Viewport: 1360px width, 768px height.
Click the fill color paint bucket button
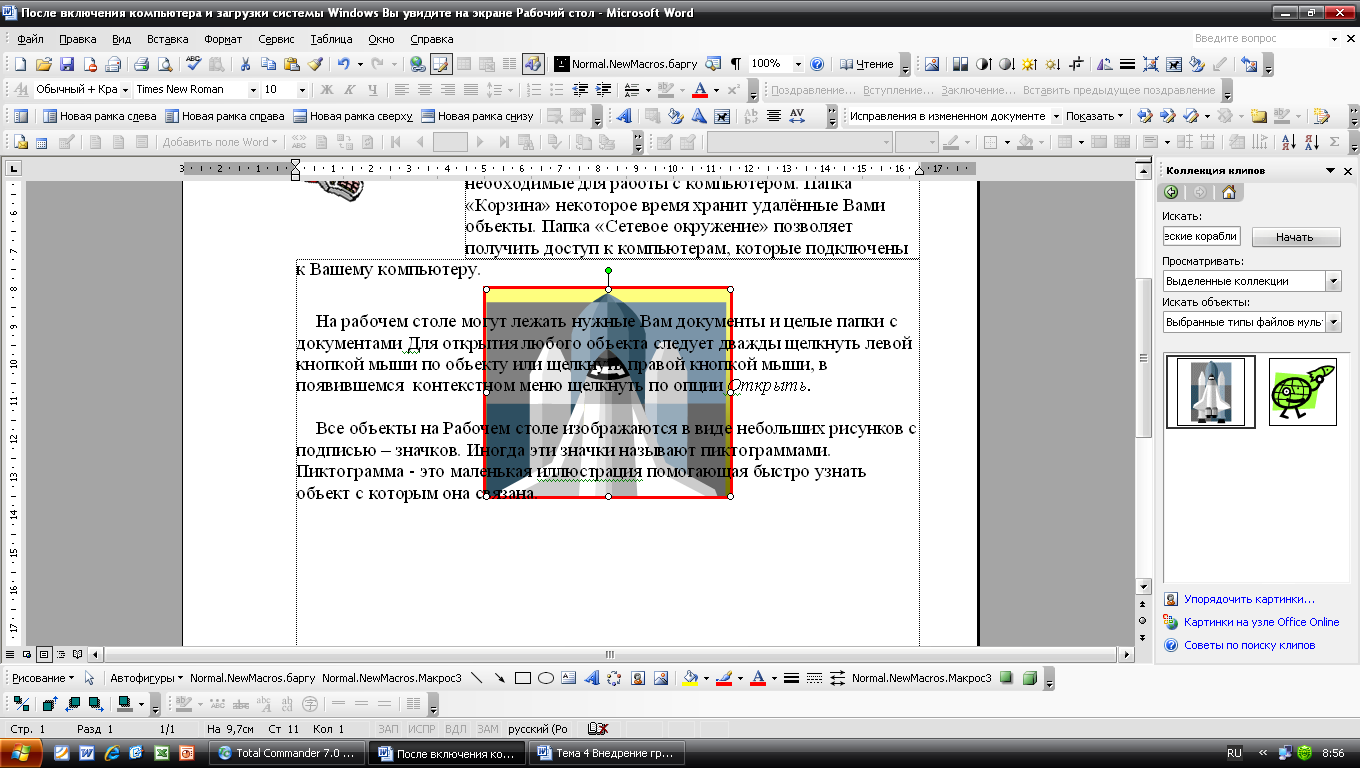click(689, 678)
